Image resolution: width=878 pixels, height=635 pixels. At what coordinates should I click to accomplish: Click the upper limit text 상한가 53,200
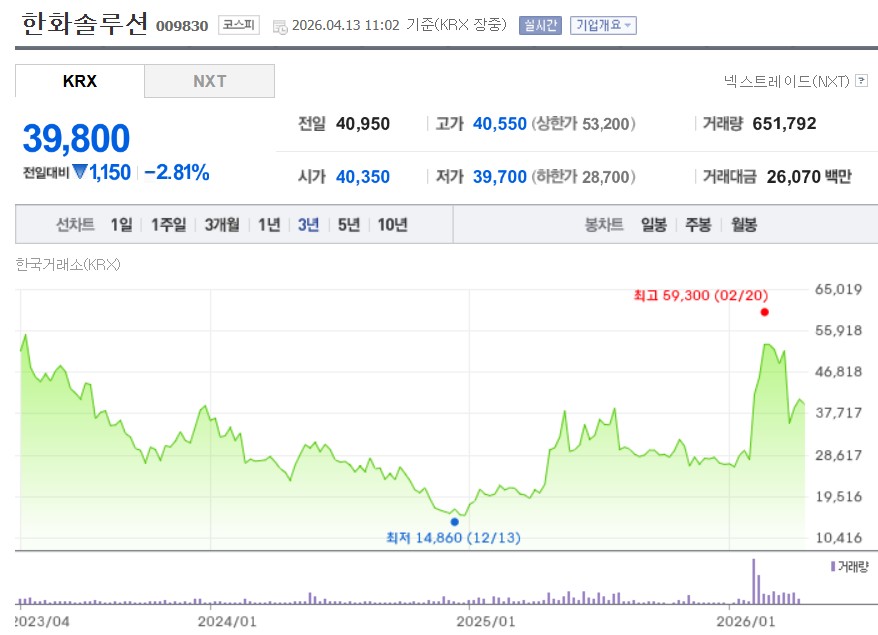583,124
